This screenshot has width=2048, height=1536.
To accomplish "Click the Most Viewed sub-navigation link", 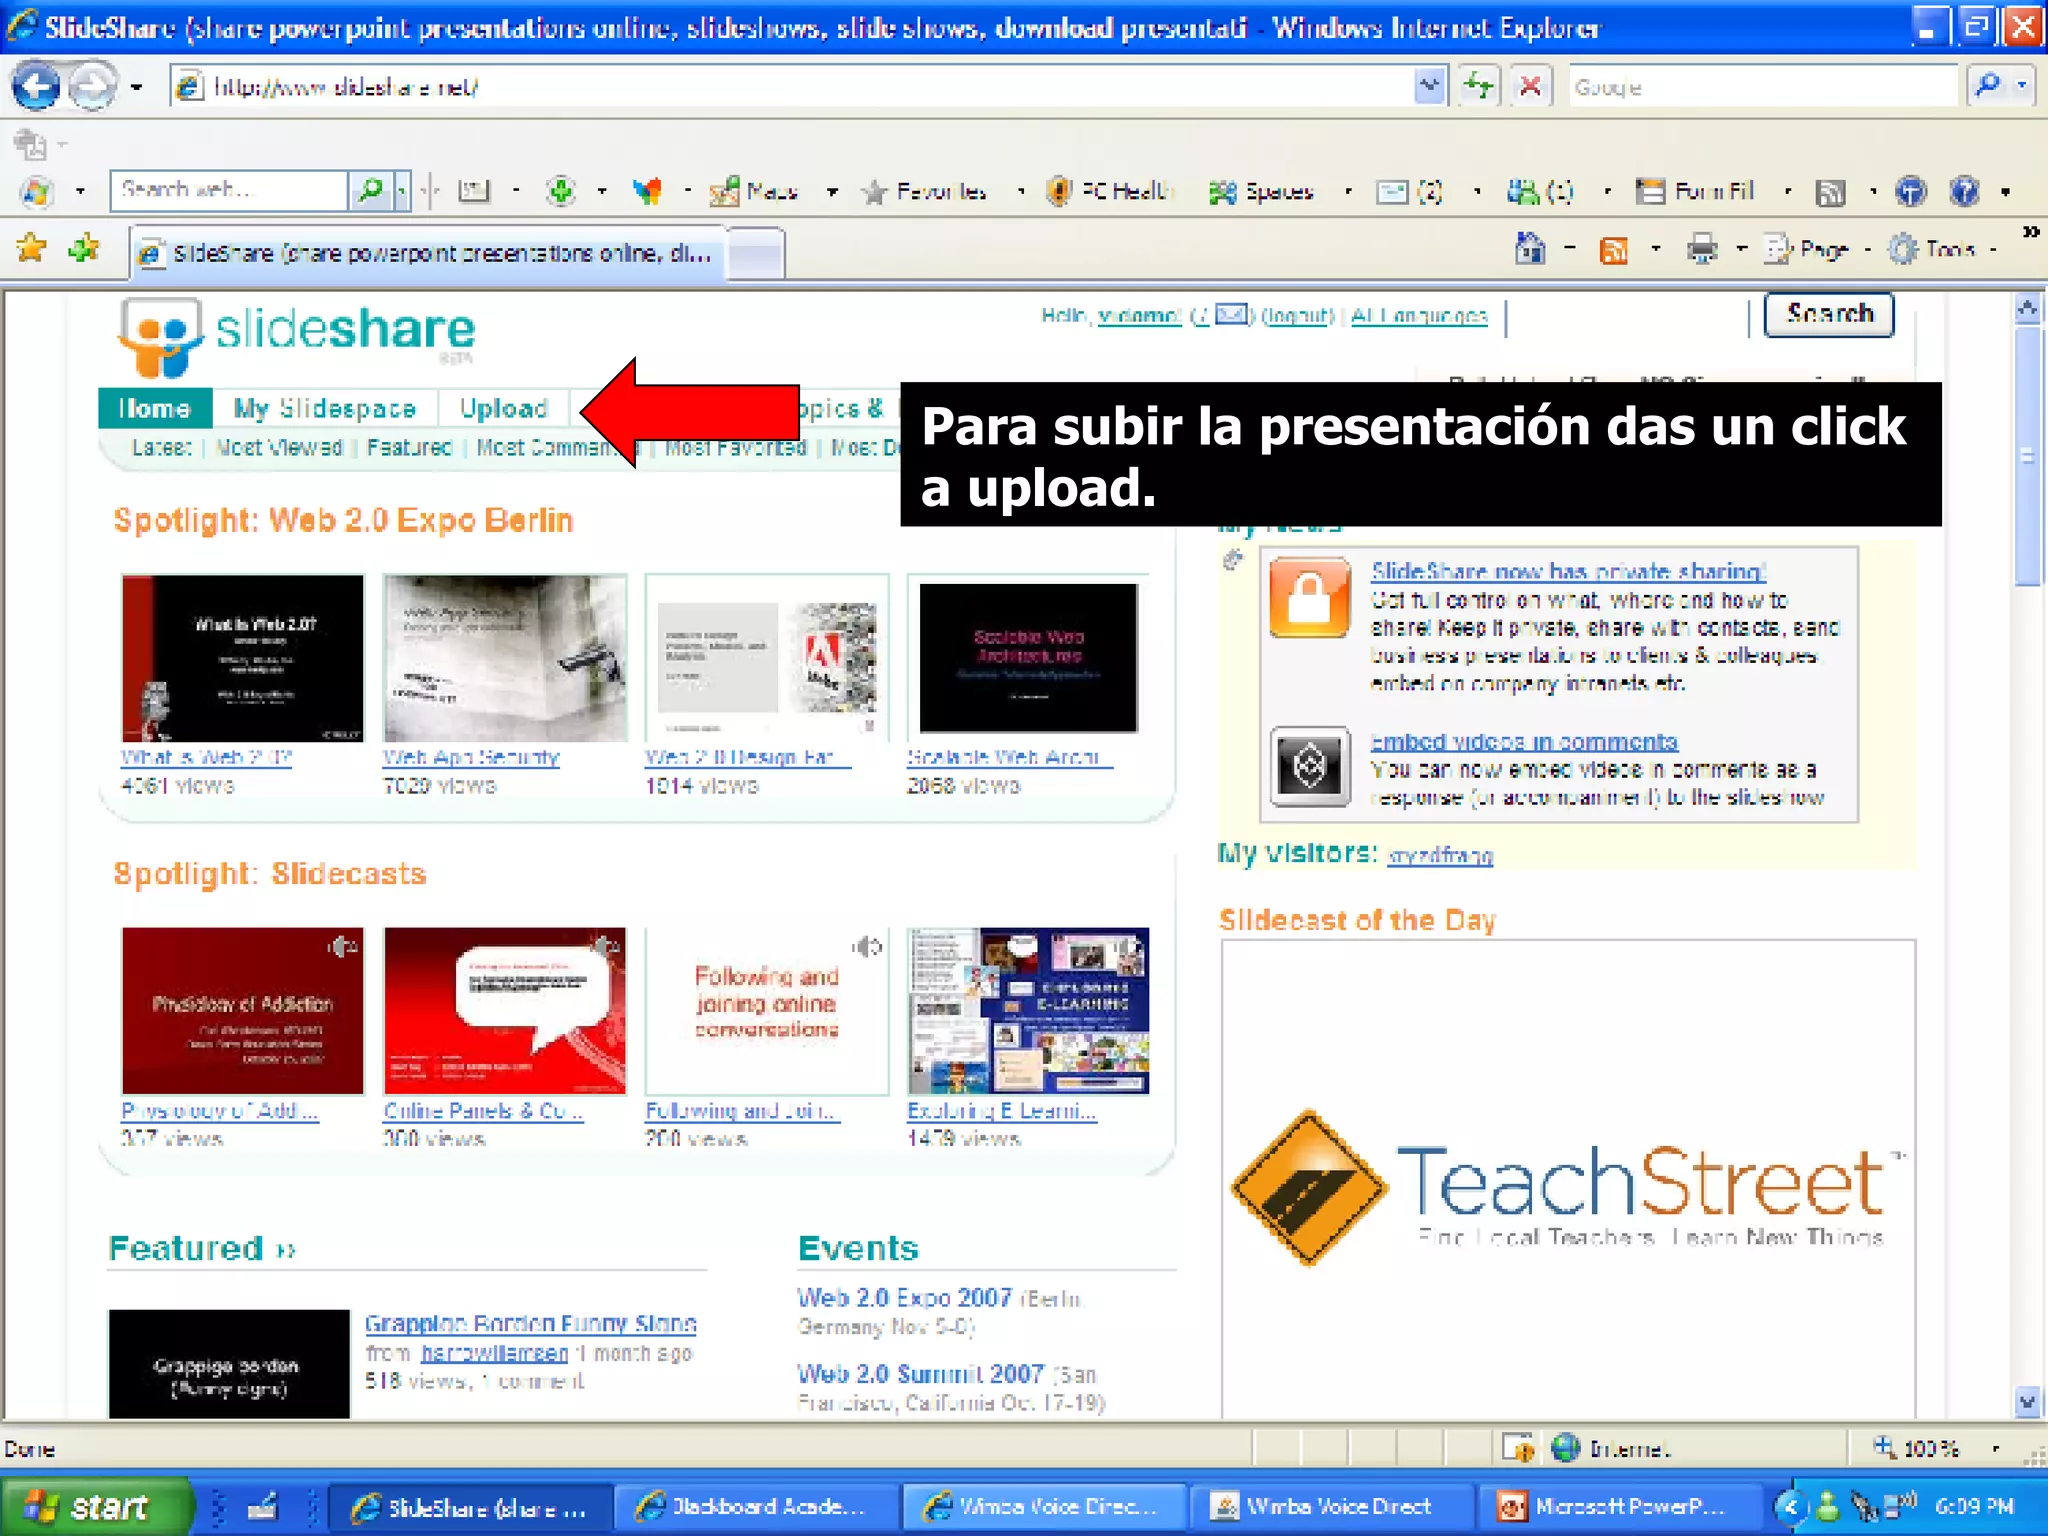I will pos(279,447).
